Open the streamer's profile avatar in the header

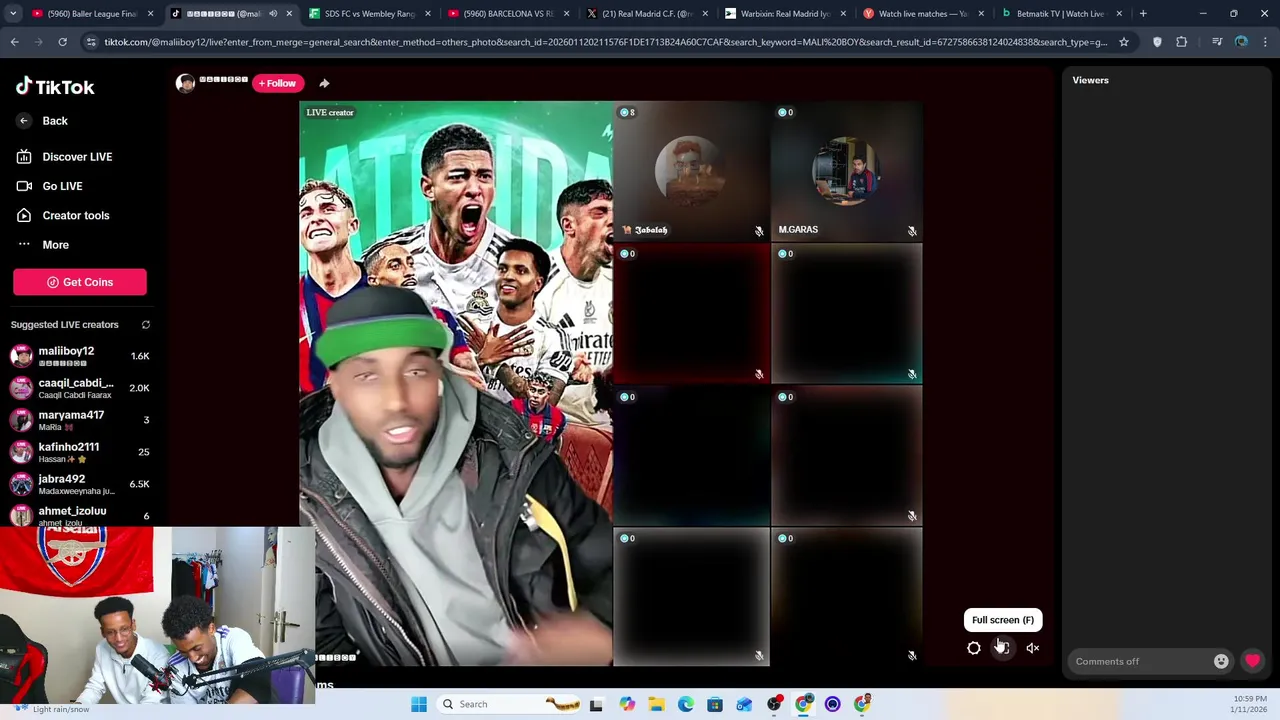pyautogui.click(x=185, y=83)
